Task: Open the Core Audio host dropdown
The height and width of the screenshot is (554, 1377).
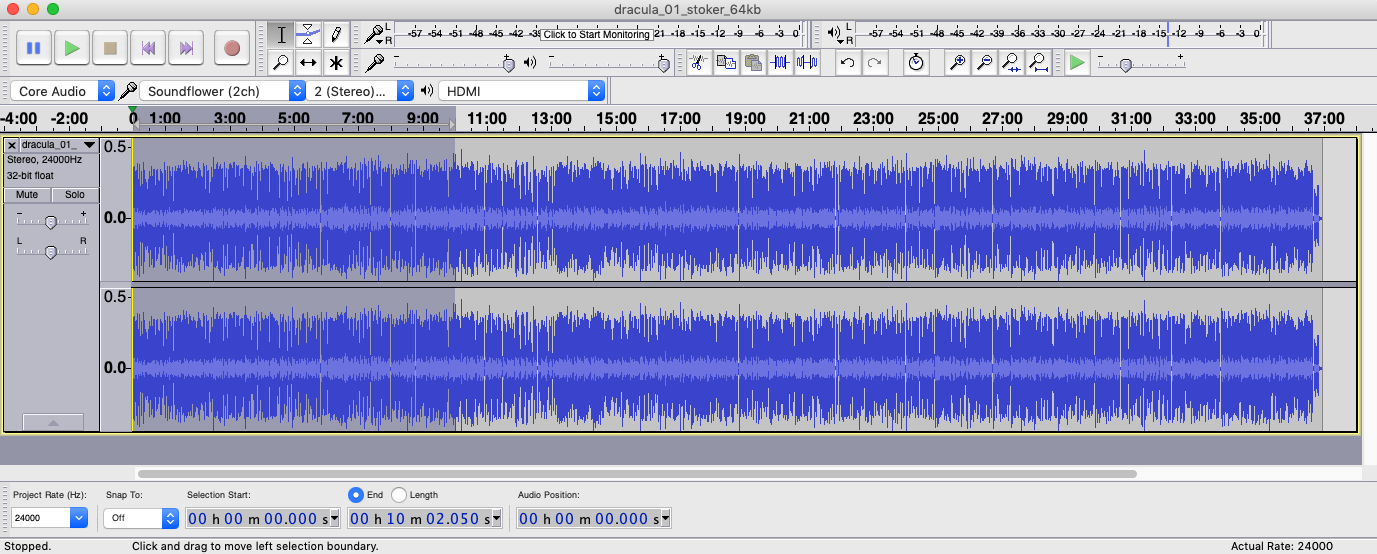Action: pos(63,91)
